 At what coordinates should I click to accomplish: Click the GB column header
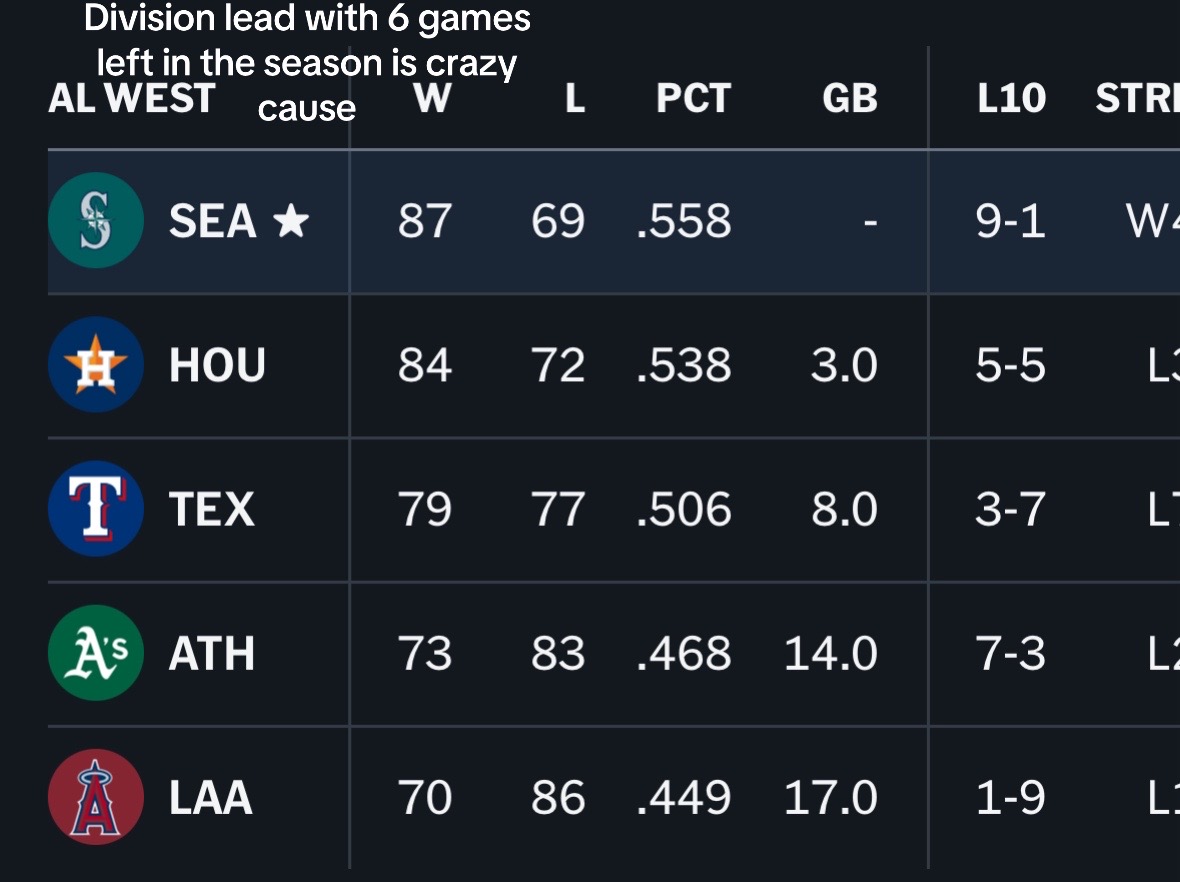[x=850, y=98]
